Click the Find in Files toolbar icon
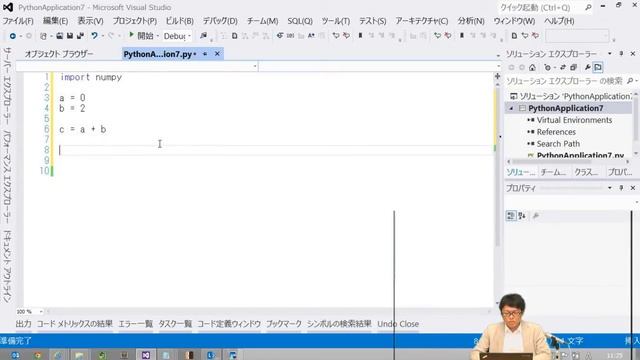Image resolution: width=640 pixels, height=360 pixels. point(203,36)
